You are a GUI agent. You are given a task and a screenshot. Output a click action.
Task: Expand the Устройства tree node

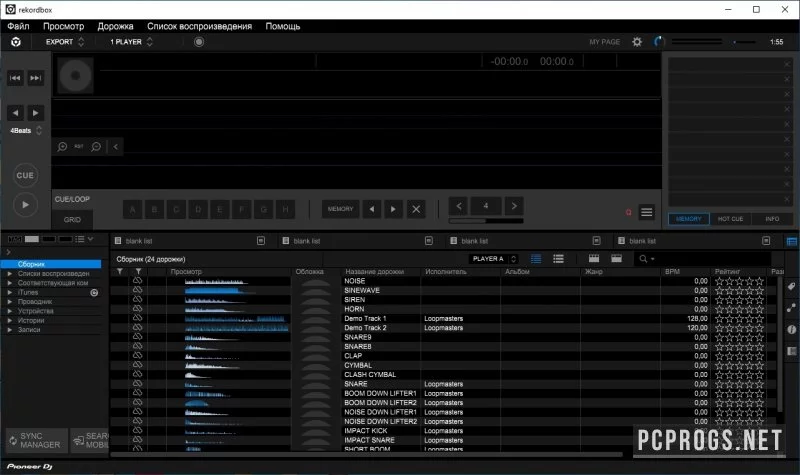(10, 311)
